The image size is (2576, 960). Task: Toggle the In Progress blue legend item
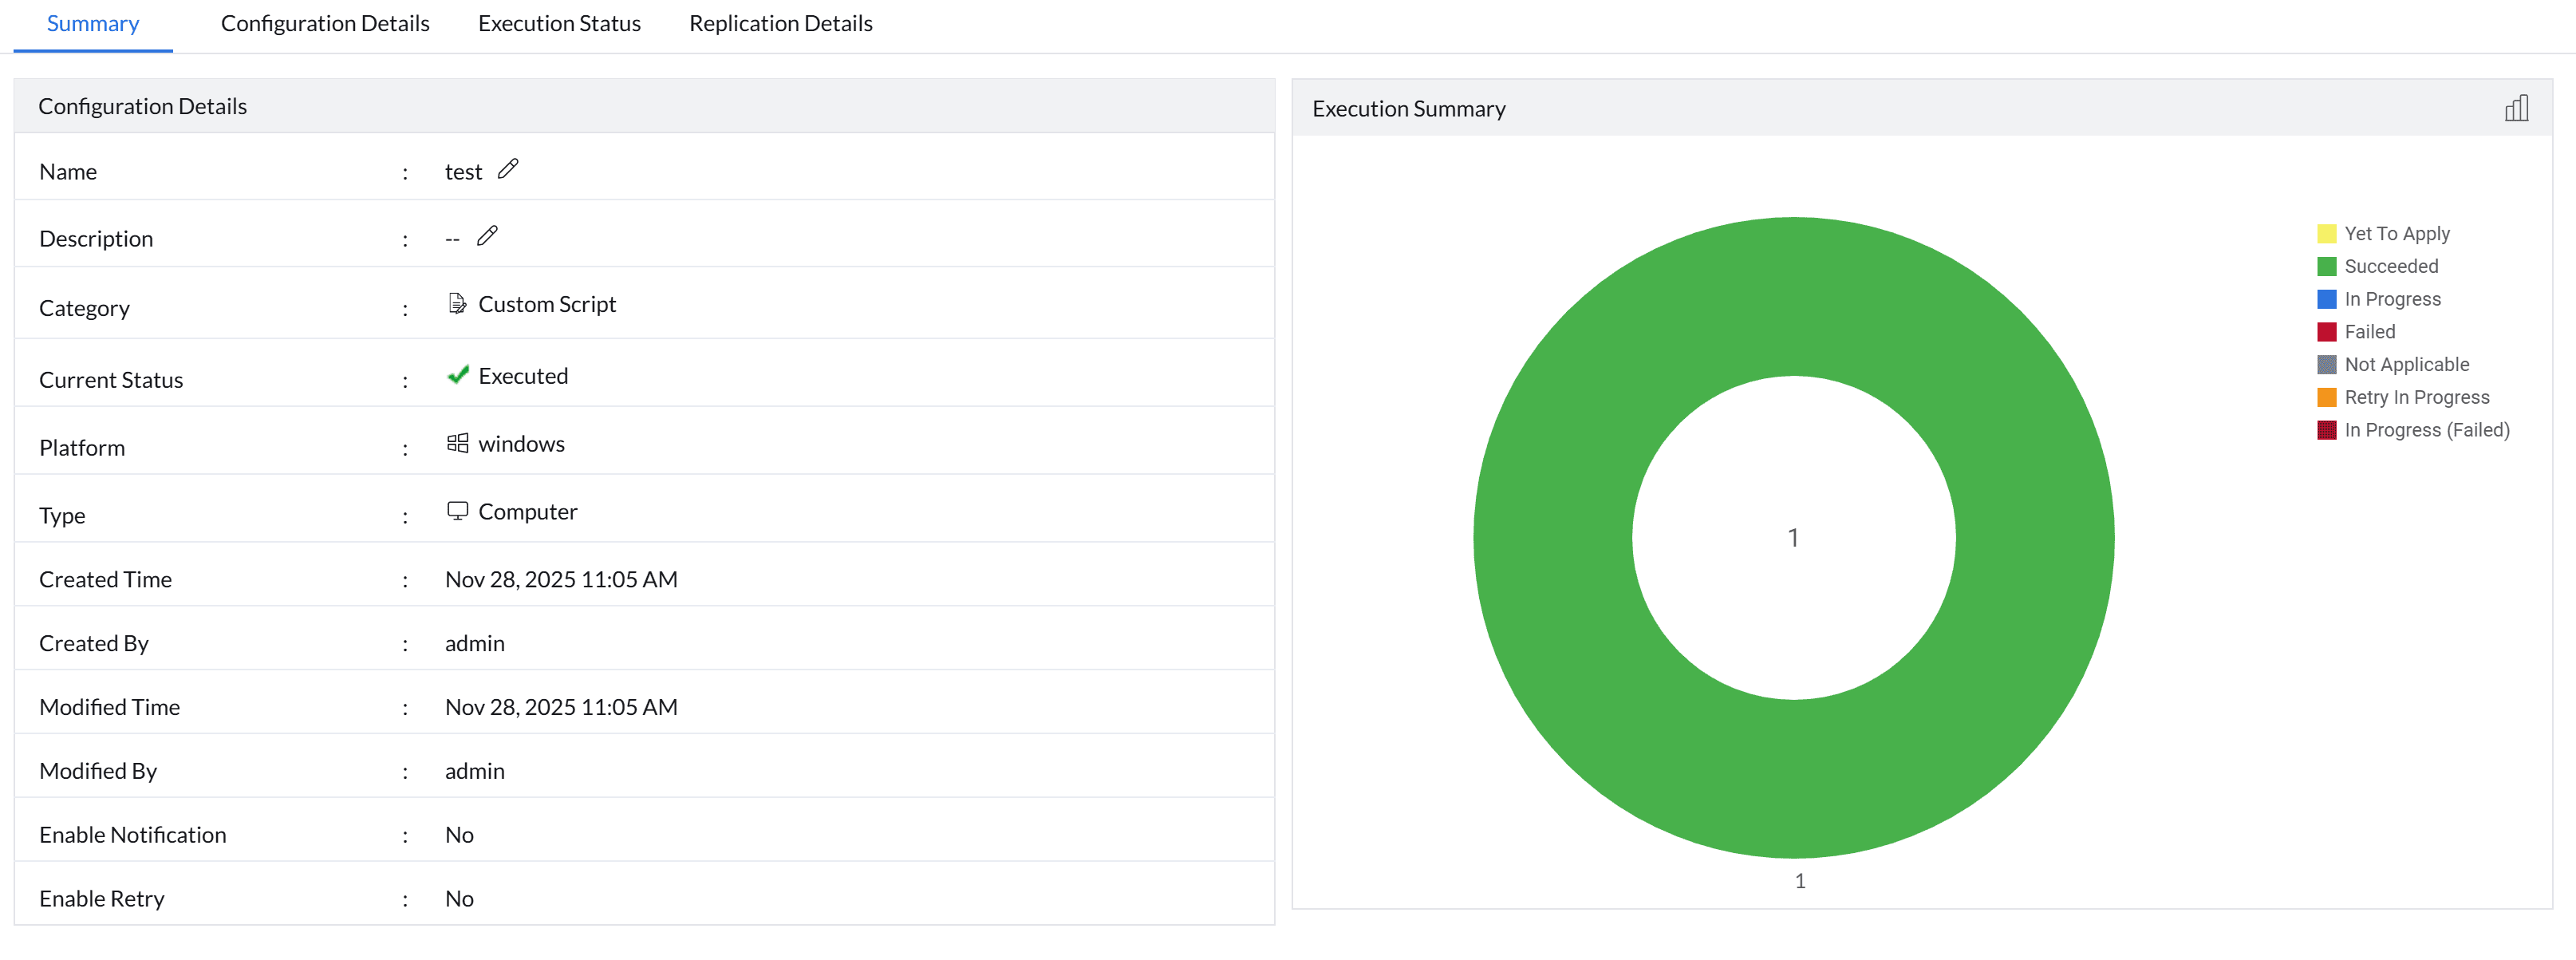point(2391,299)
